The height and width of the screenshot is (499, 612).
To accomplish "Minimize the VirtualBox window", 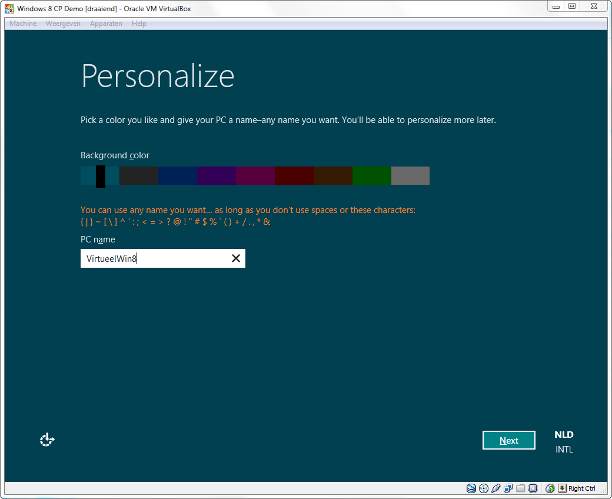I will pyautogui.click(x=556, y=7).
